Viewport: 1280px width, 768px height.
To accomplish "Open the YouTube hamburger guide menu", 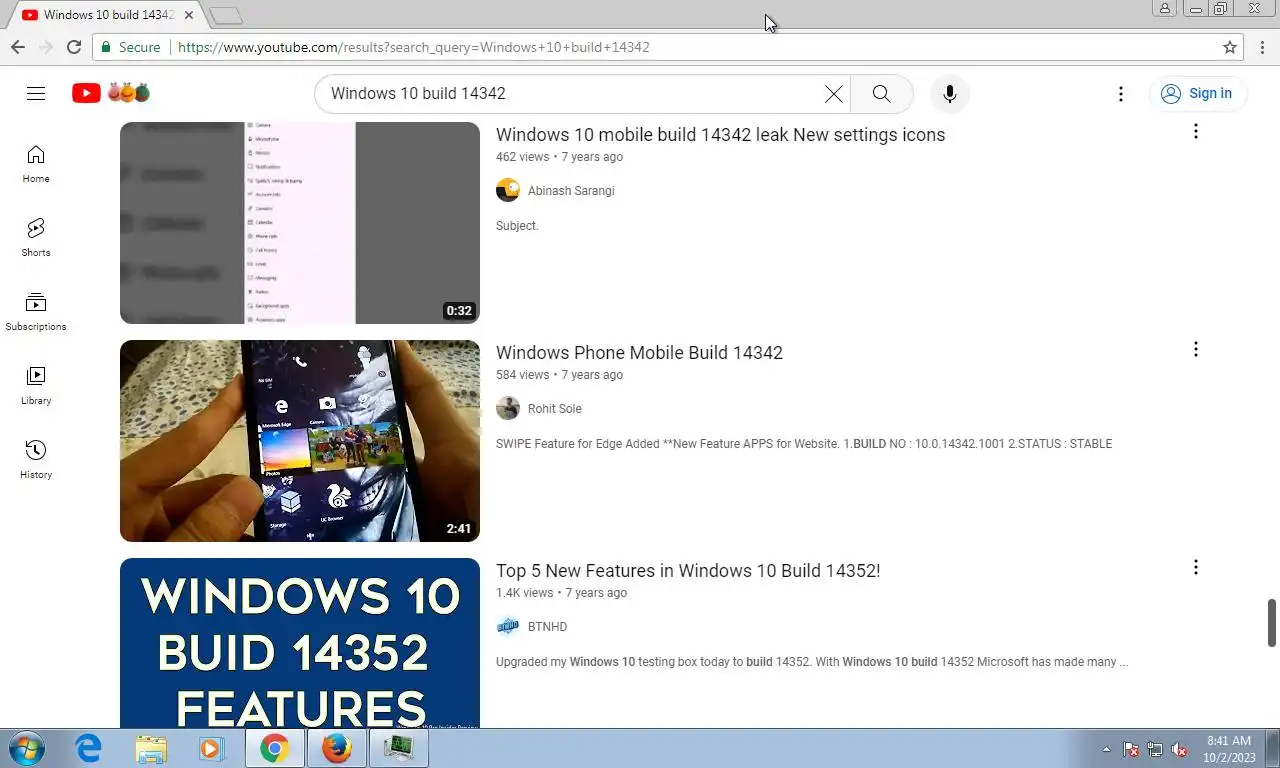I will pos(36,93).
